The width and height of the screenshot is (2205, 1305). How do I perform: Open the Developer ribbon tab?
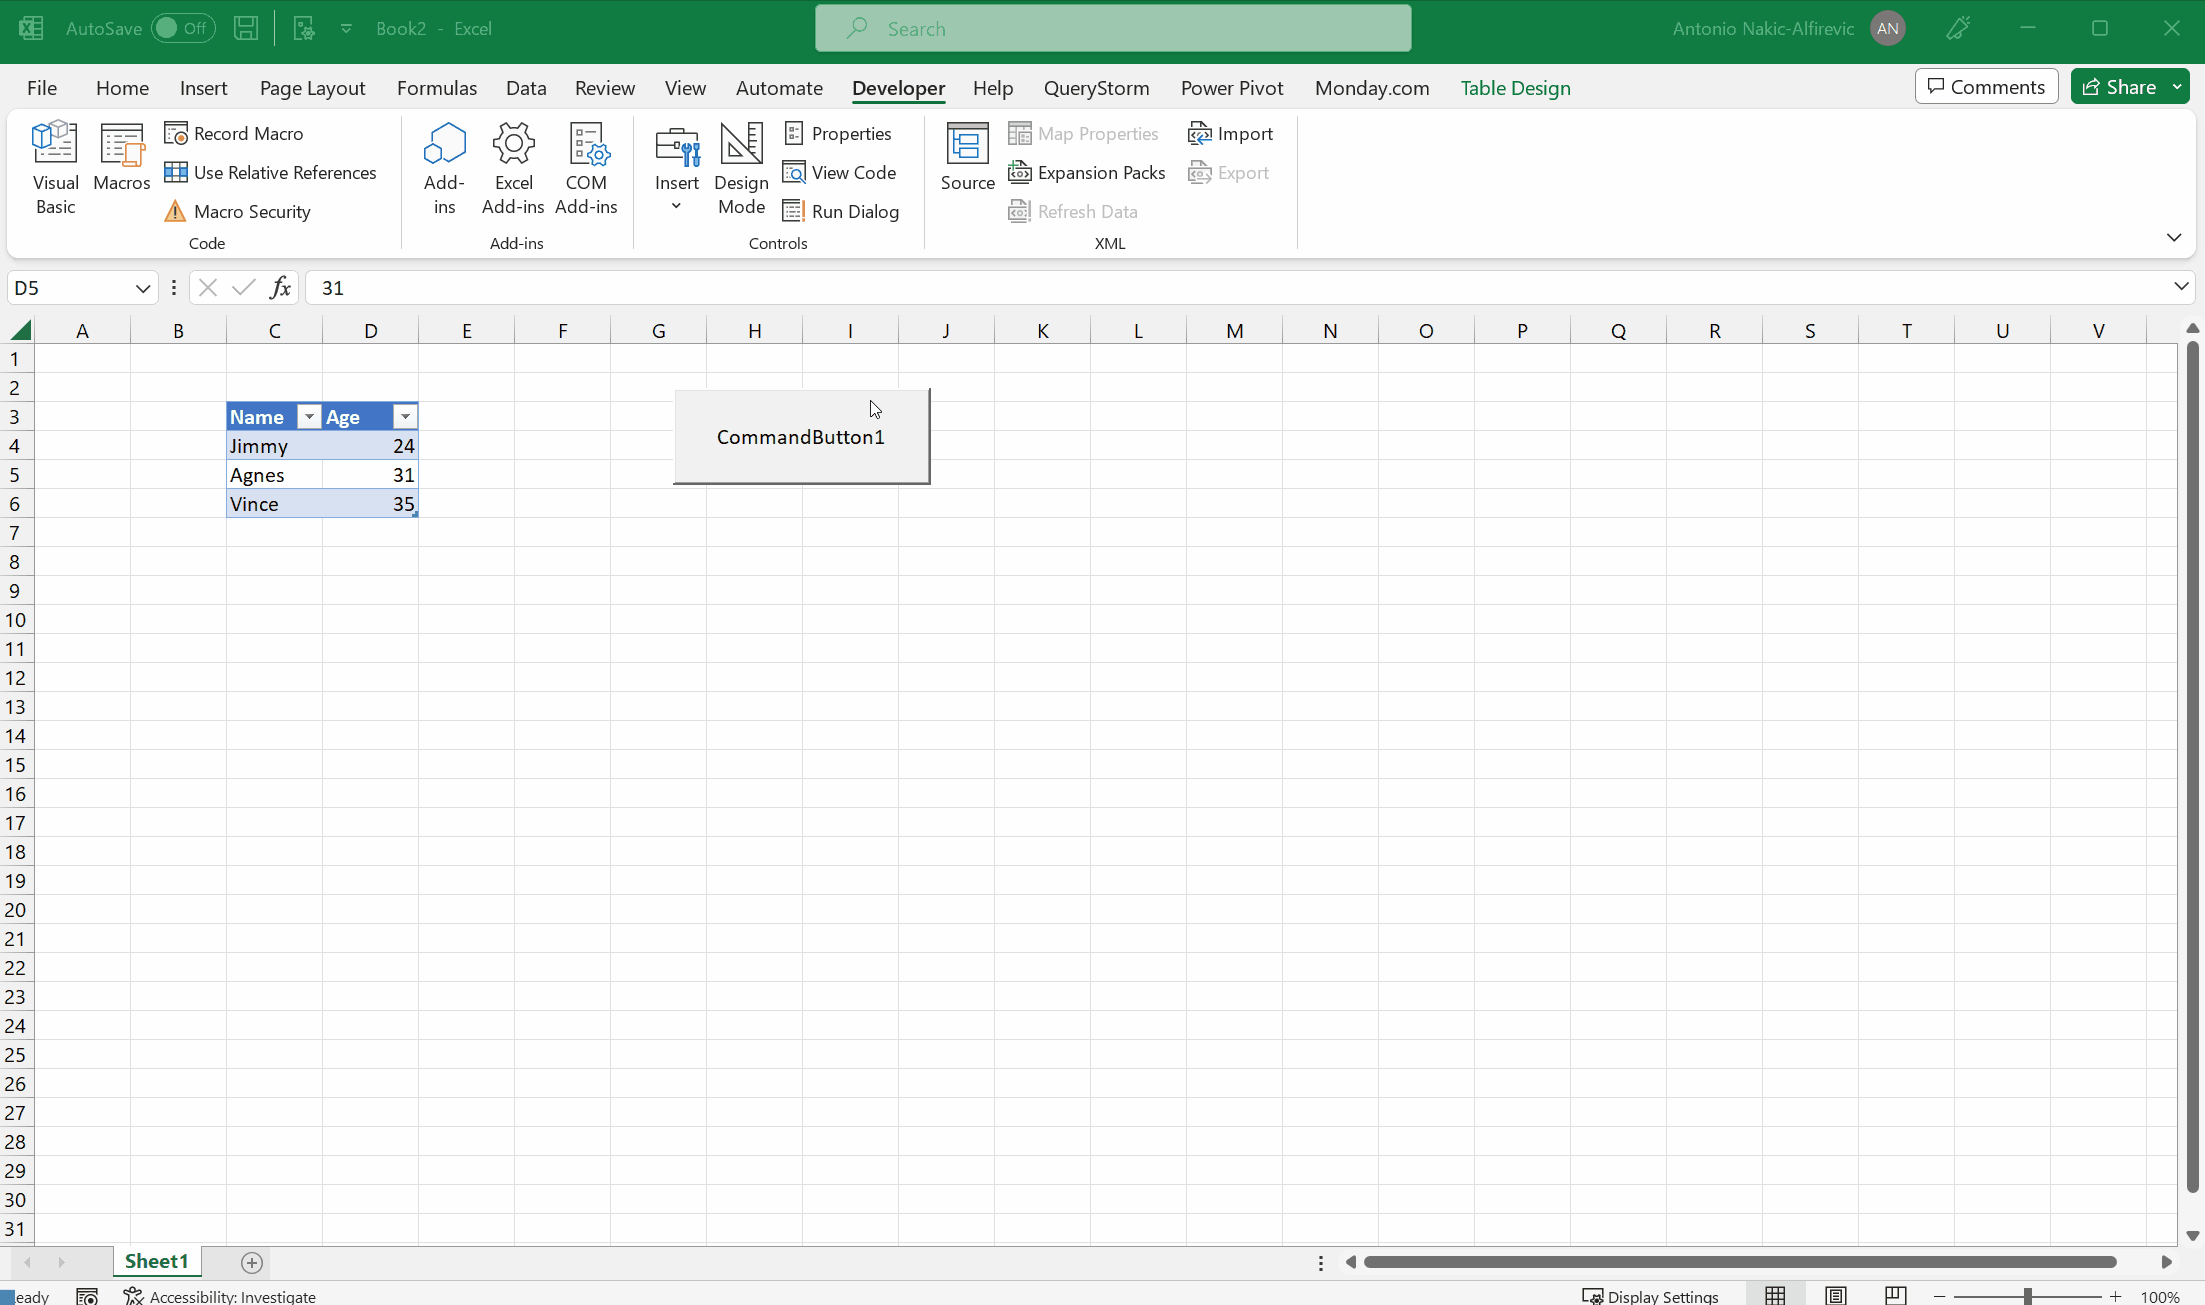pos(898,87)
